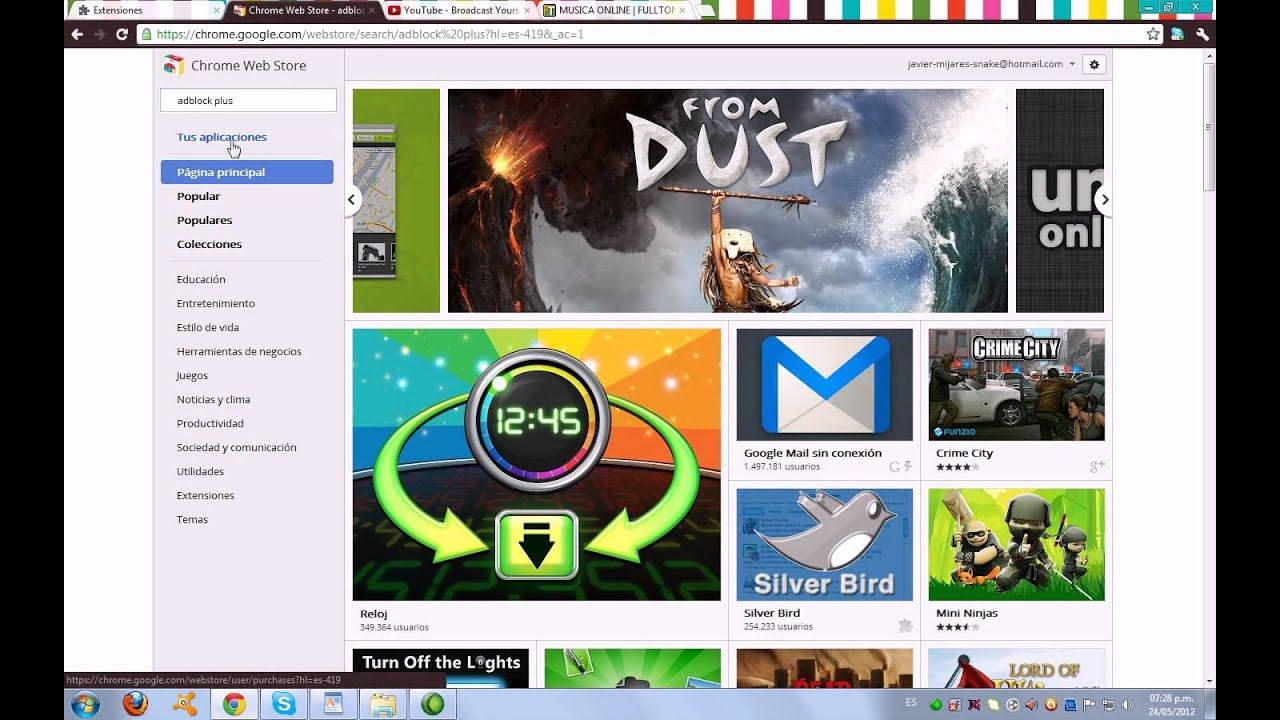
Task: Open Colecciones in the sidebar
Action: click(x=209, y=244)
